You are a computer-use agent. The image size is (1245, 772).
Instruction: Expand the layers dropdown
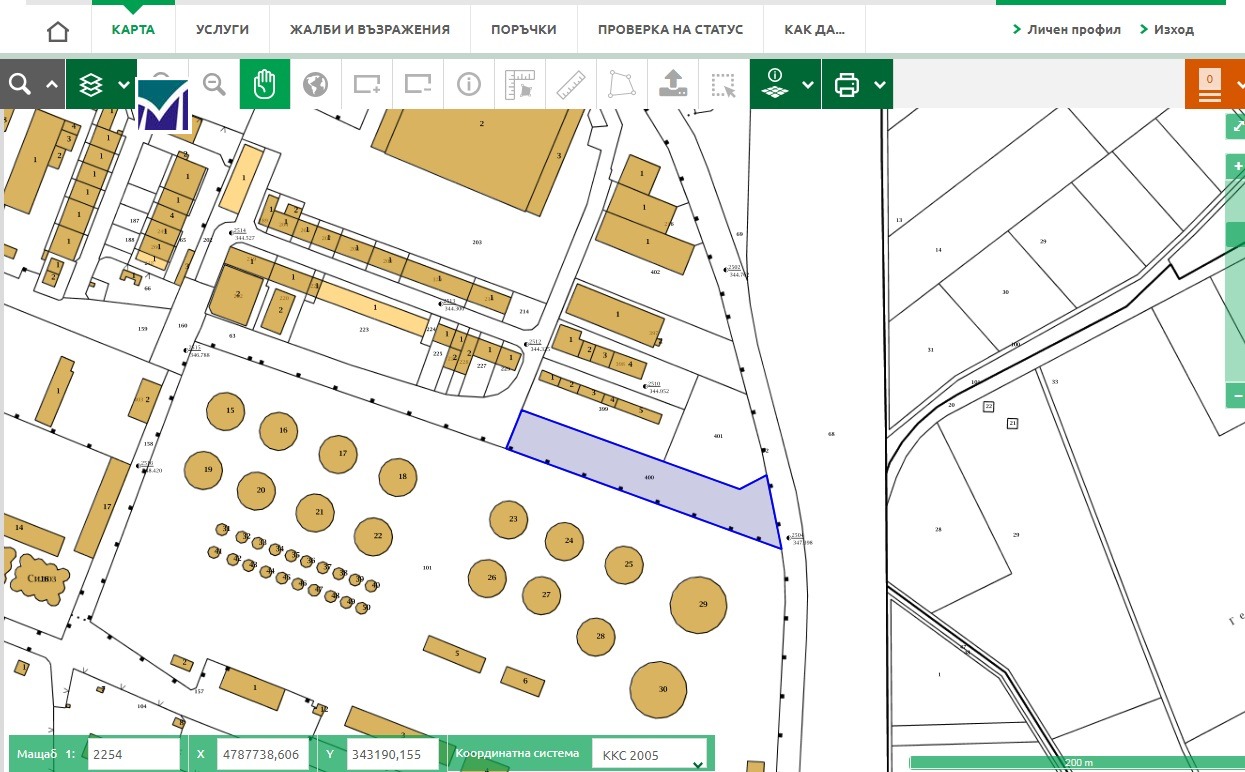tap(123, 84)
